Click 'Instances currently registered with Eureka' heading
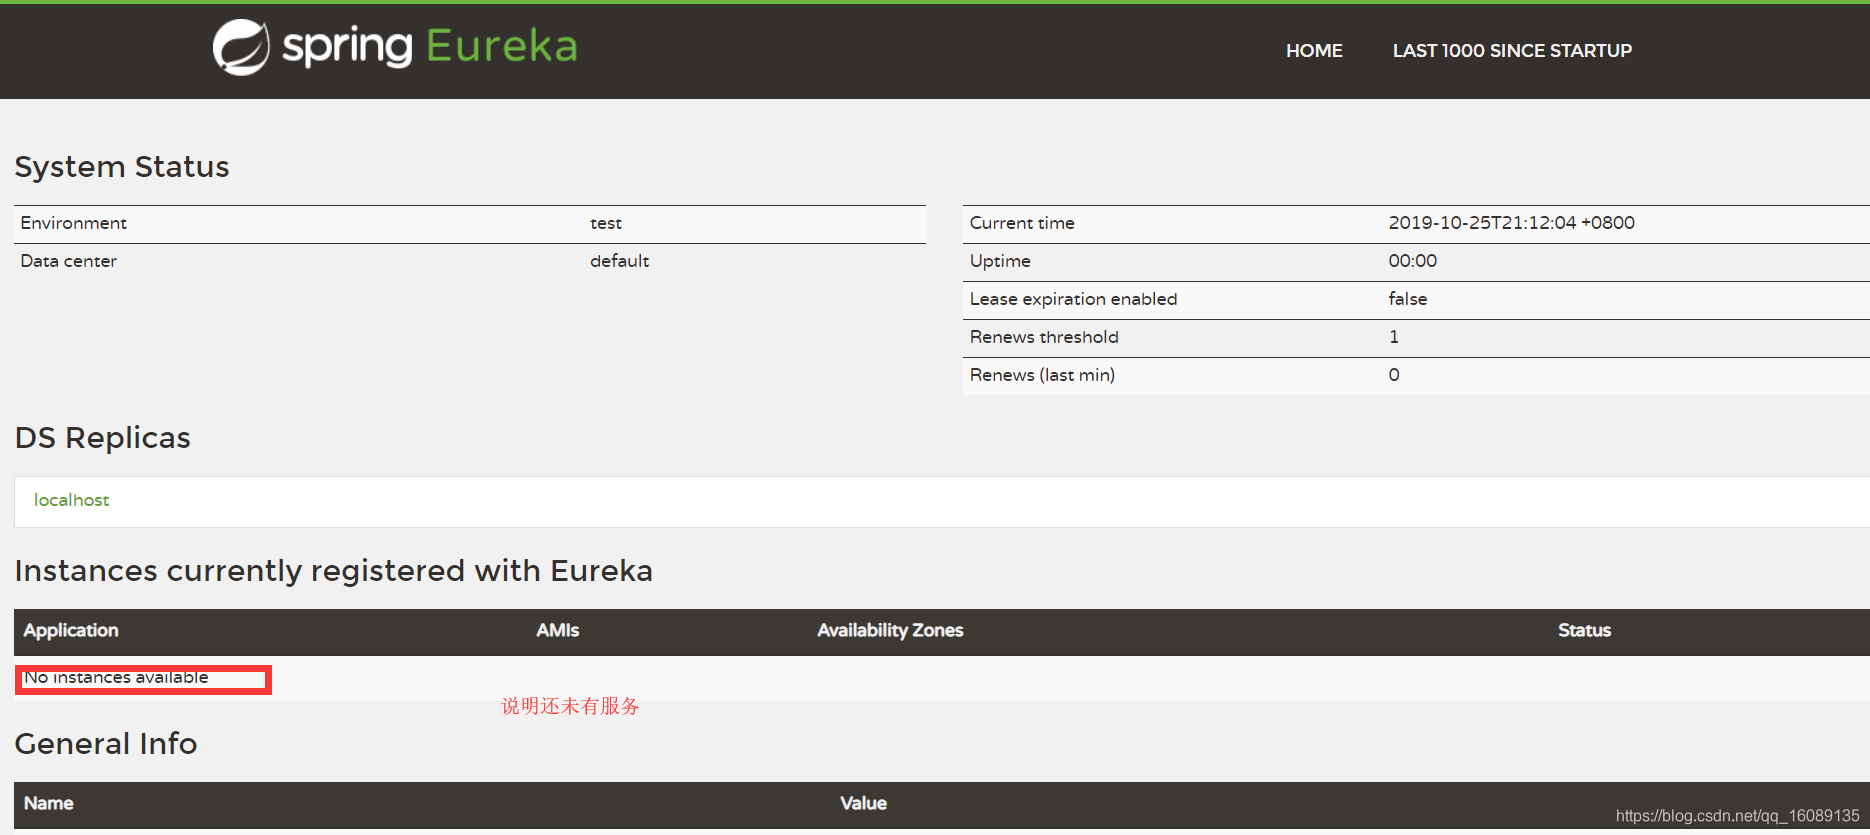Image resolution: width=1870 pixels, height=835 pixels. pos(334,571)
